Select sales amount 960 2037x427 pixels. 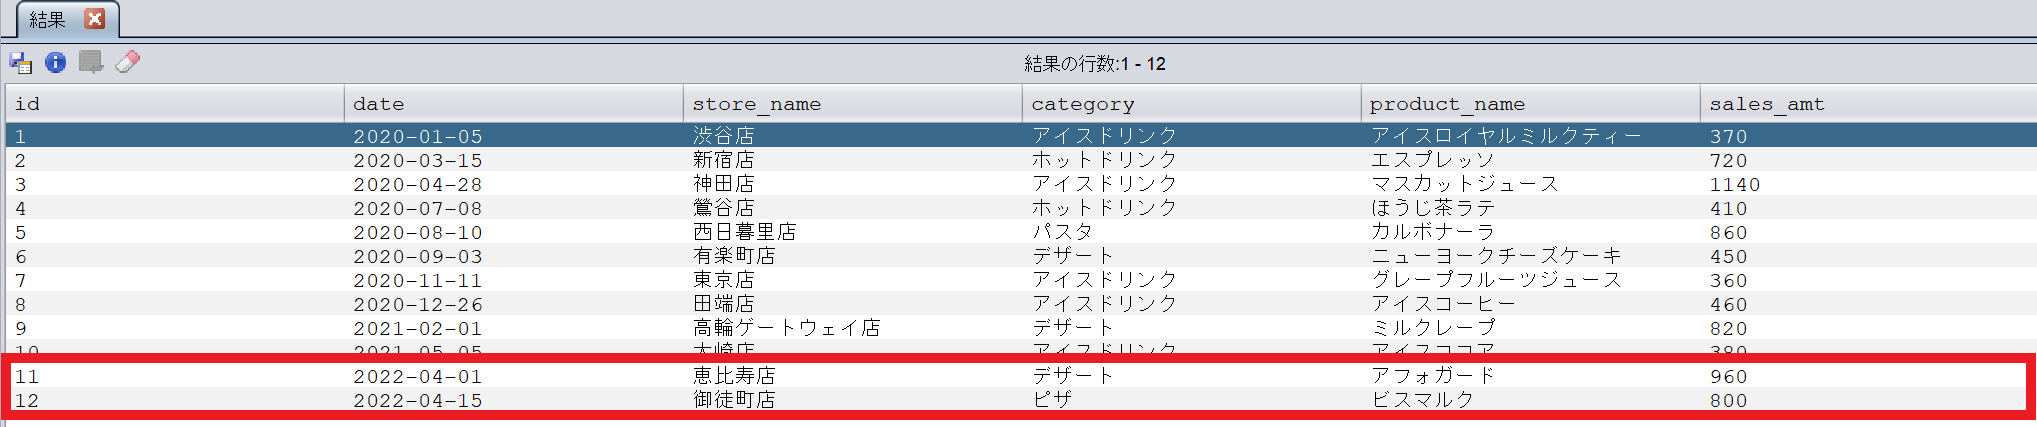pyautogui.click(x=1729, y=376)
